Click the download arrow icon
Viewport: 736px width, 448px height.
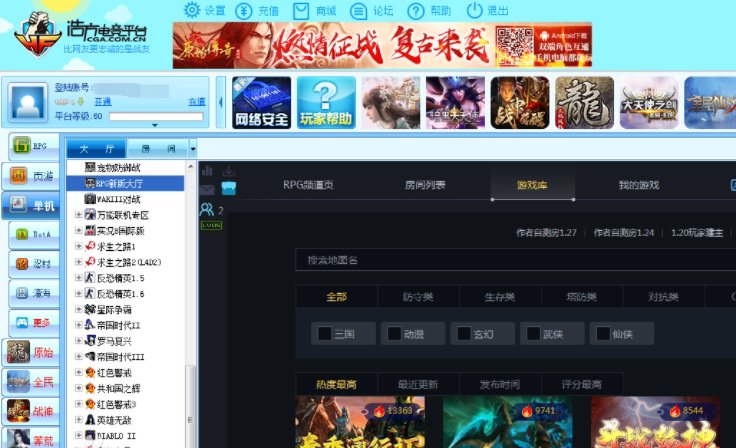pyautogui.click(x=229, y=170)
